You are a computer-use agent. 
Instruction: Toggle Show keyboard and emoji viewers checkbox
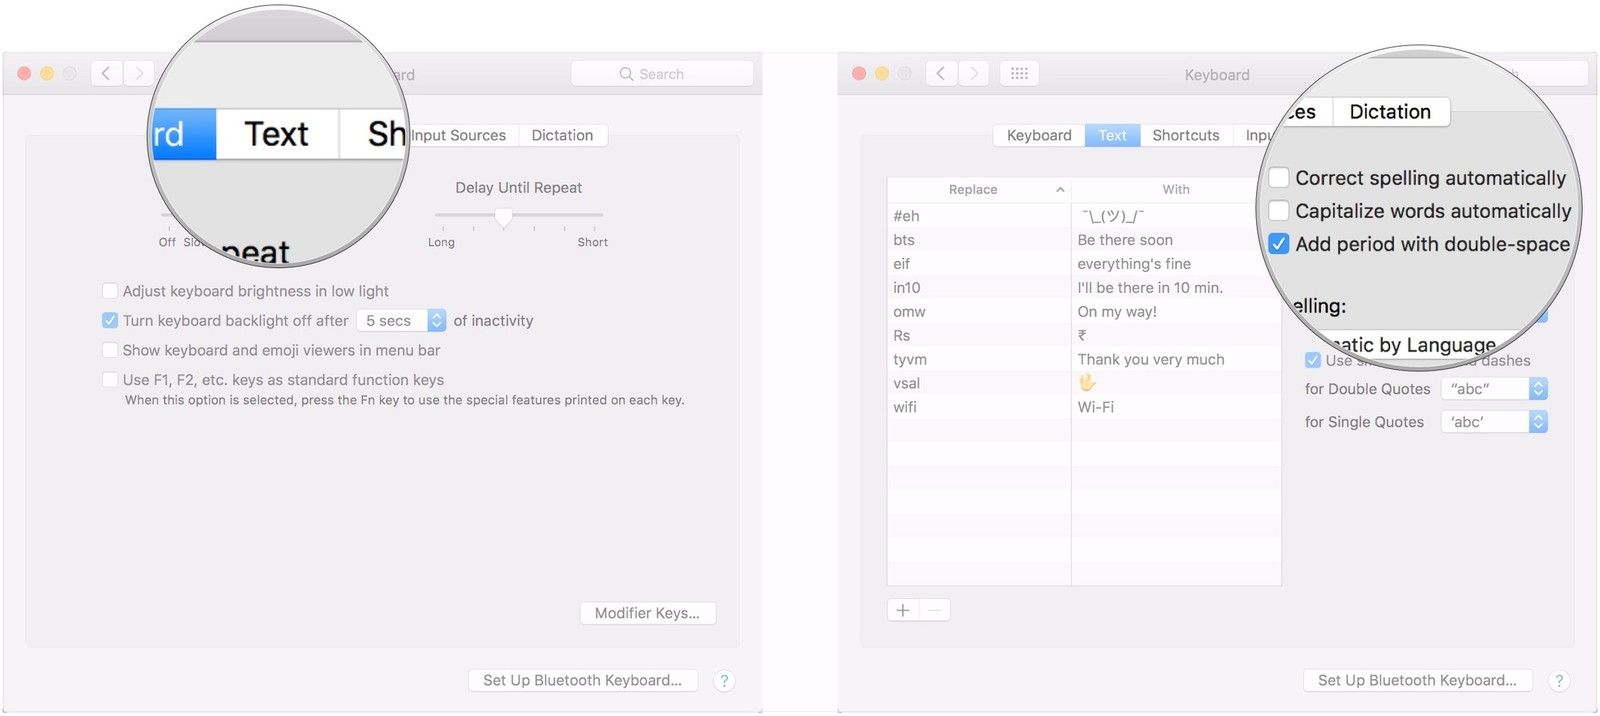tap(110, 350)
